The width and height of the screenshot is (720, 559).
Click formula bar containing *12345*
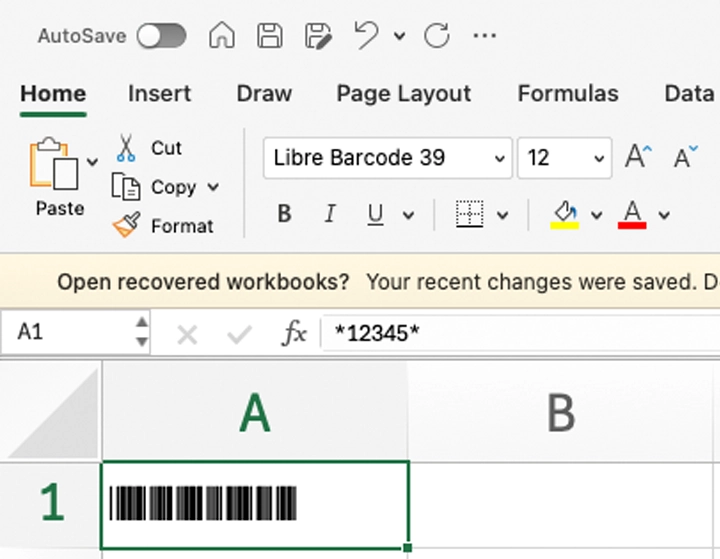pyautogui.click(x=520, y=333)
